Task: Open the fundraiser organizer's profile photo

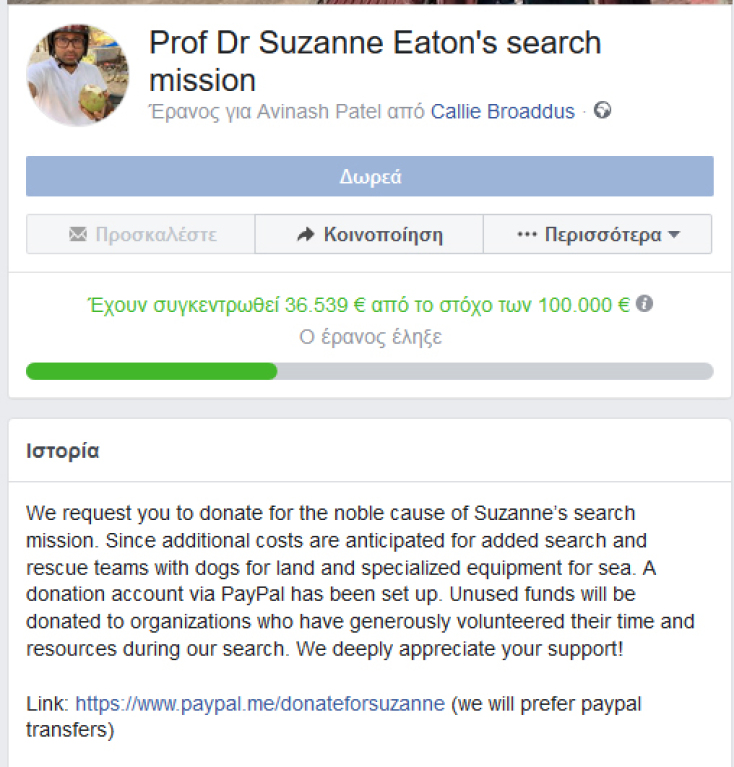Action: coord(77,76)
